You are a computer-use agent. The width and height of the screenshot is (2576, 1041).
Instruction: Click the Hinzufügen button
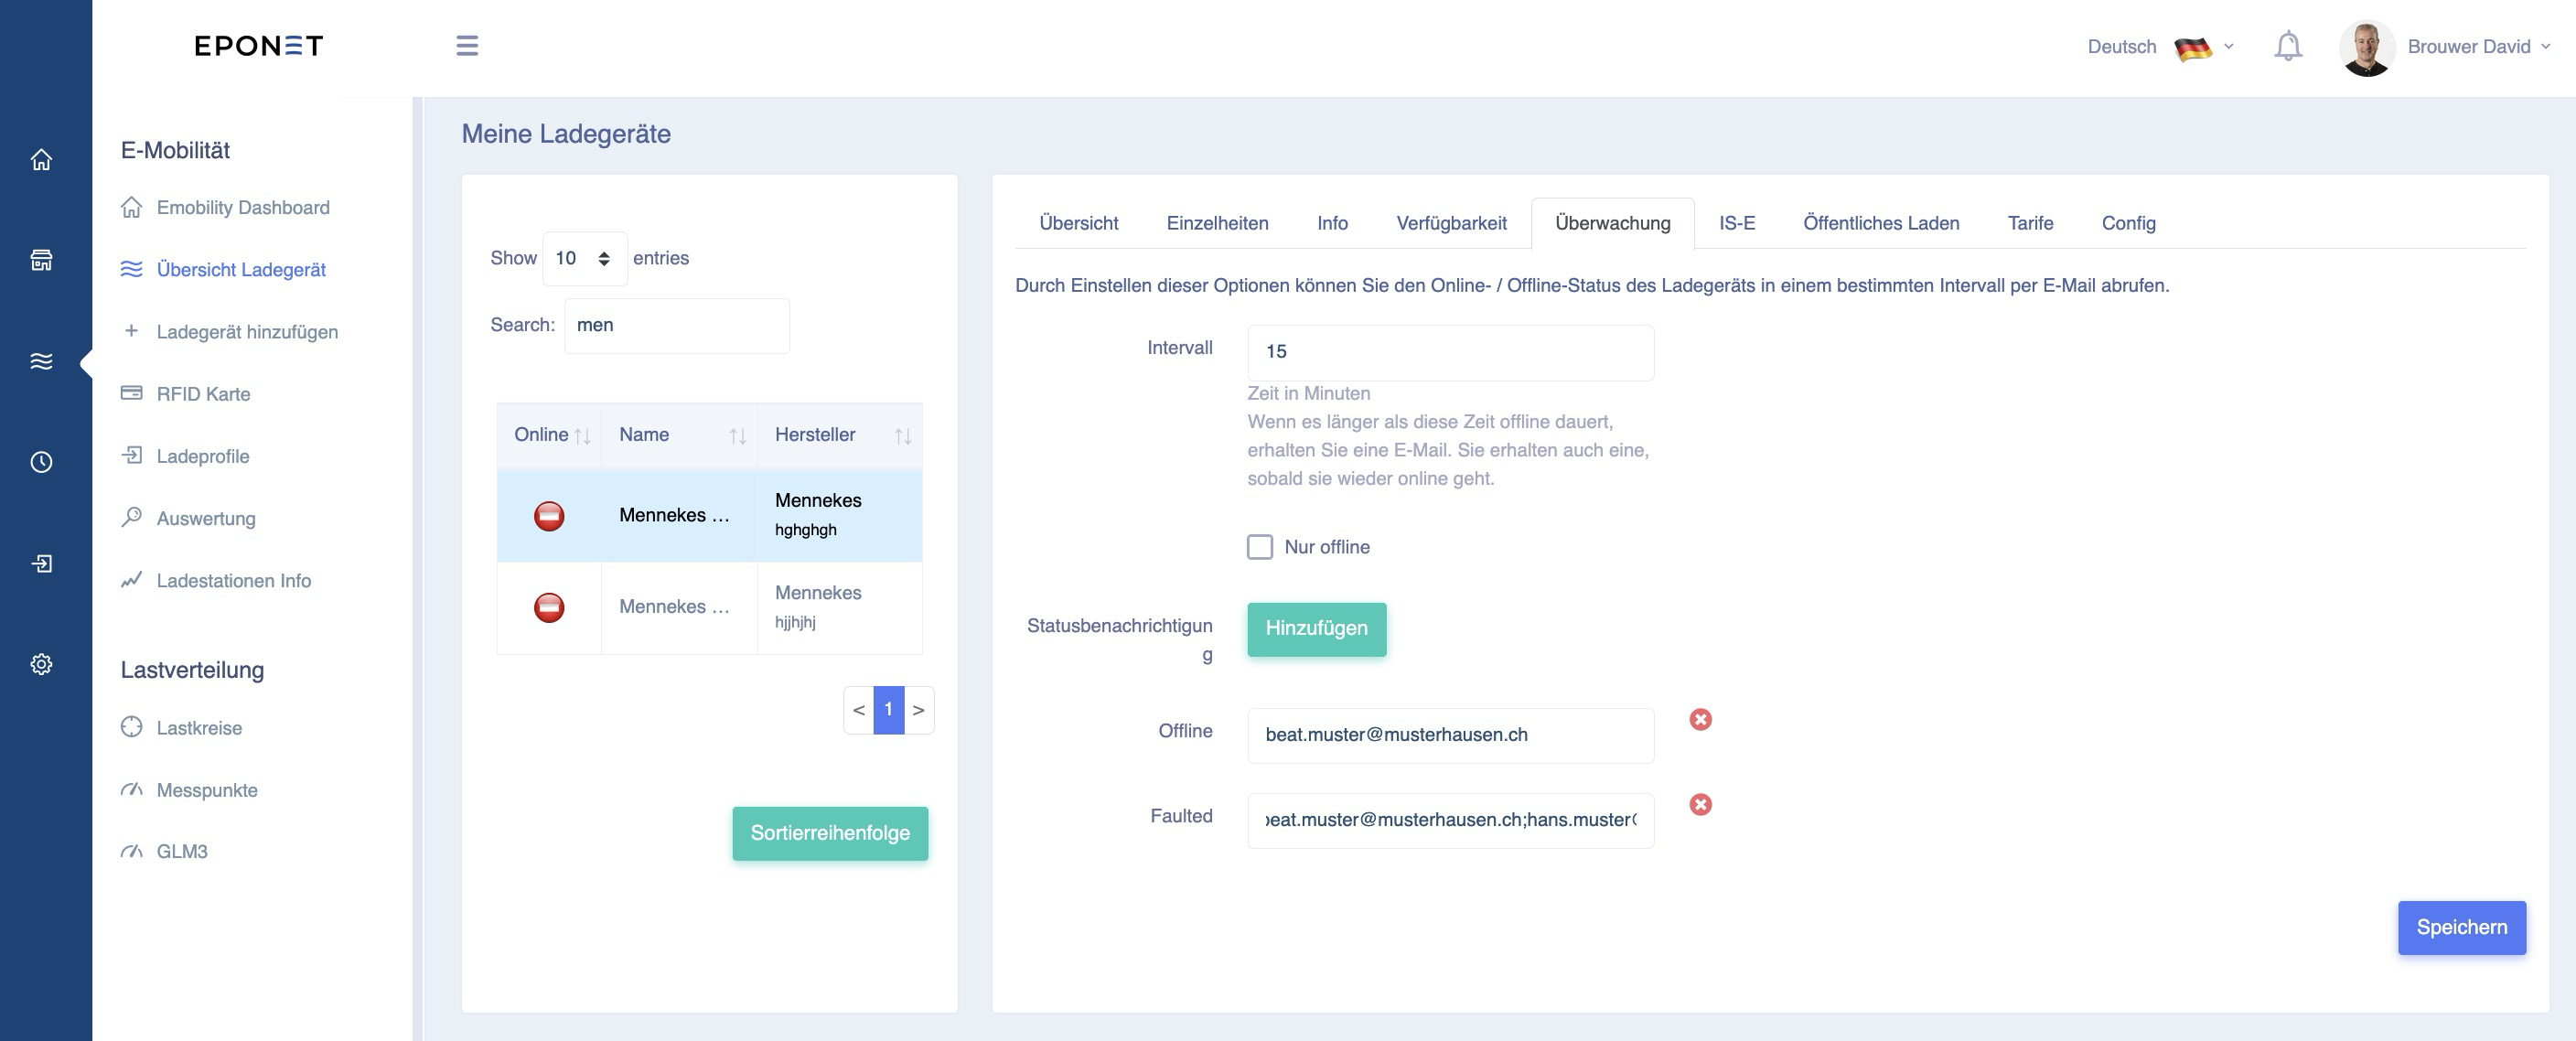click(1316, 629)
